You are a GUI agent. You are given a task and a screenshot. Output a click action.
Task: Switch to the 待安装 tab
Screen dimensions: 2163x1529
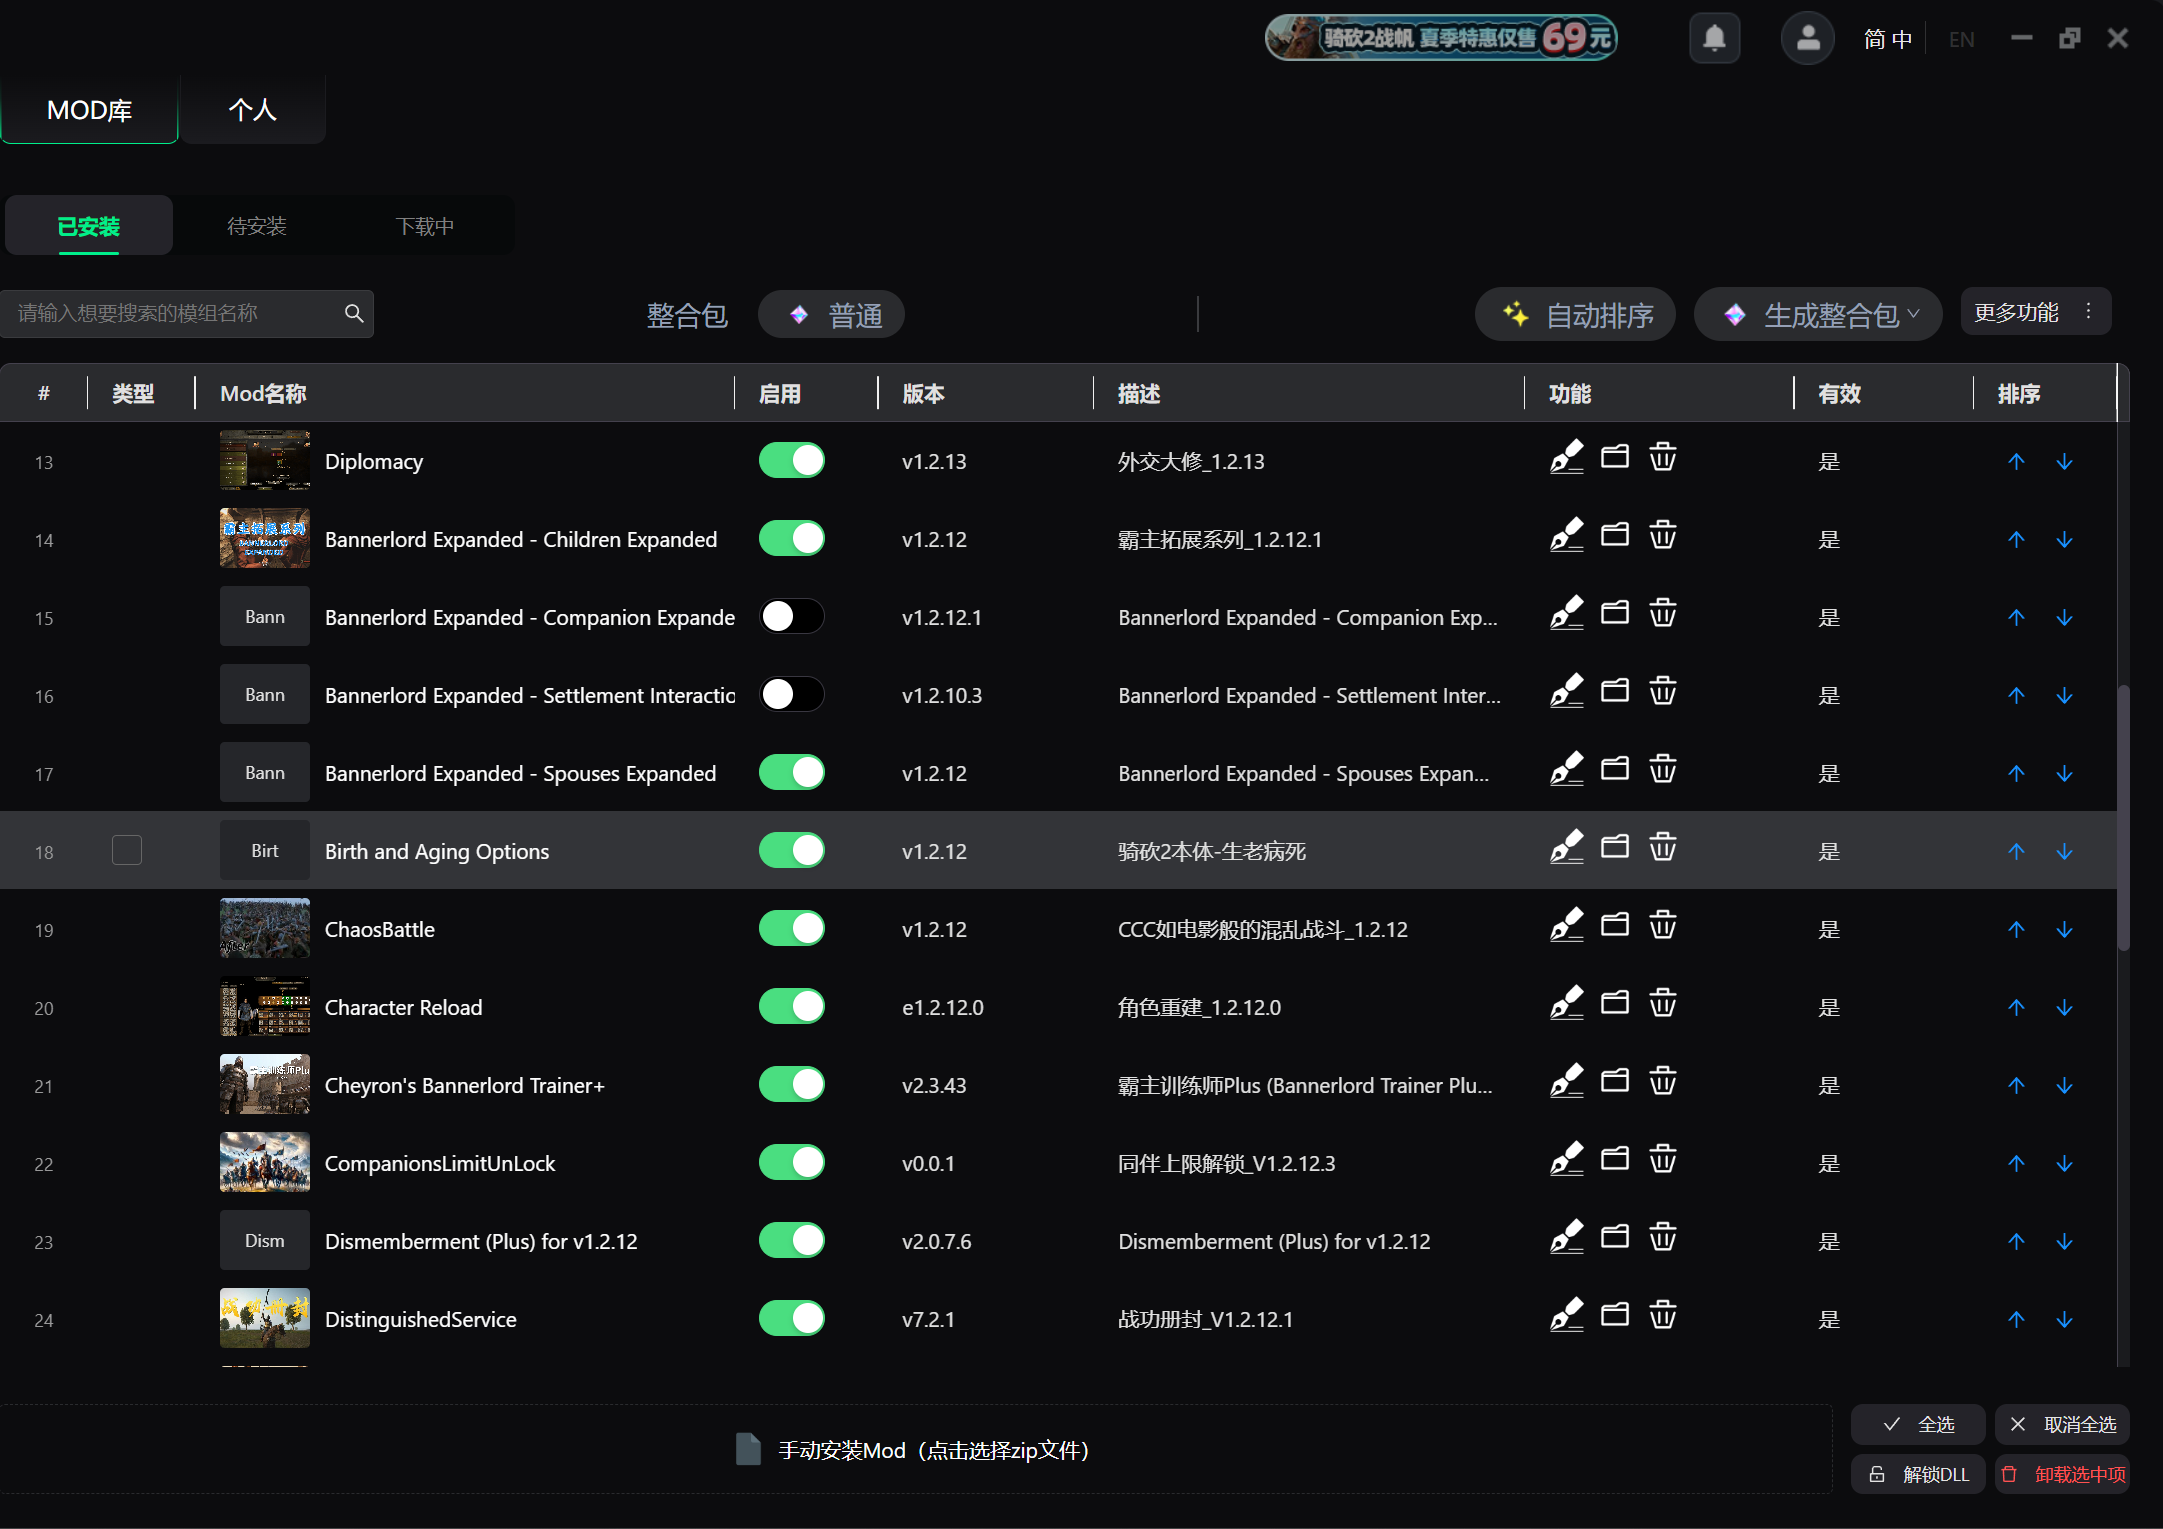tap(257, 226)
